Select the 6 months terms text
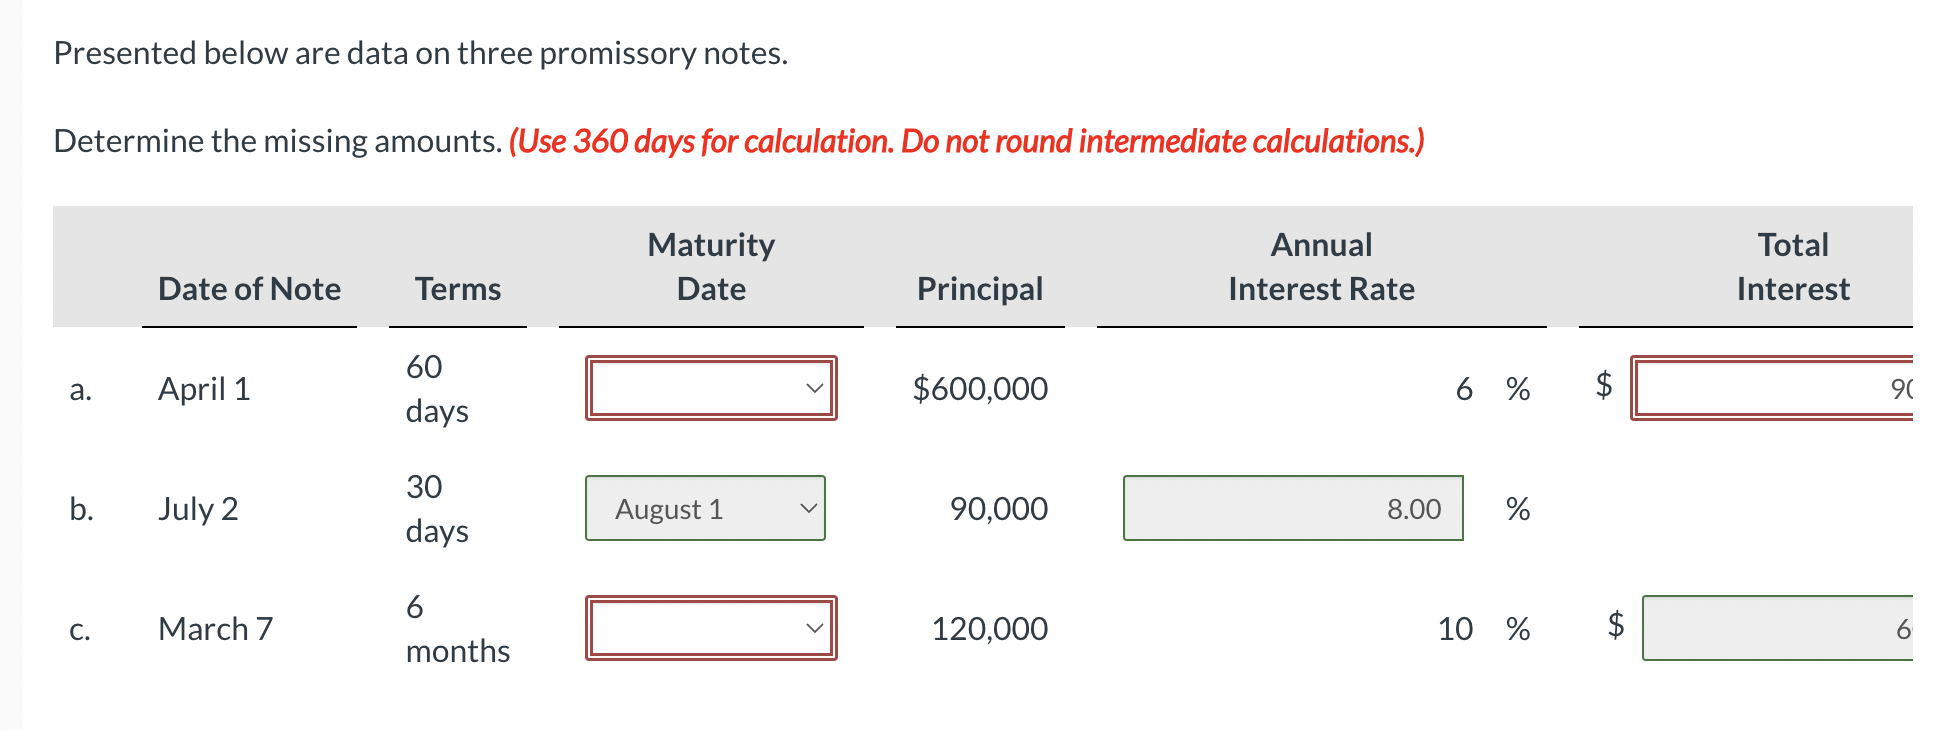Image resolution: width=1936 pixels, height=730 pixels. (x=457, y=628)
